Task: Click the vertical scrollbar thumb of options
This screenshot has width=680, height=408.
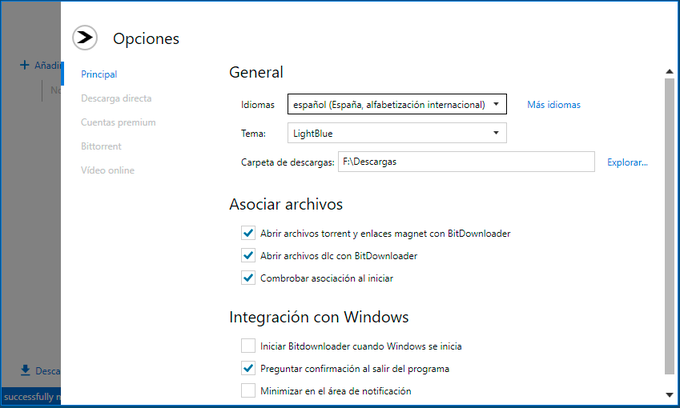Action: [670, 225]
